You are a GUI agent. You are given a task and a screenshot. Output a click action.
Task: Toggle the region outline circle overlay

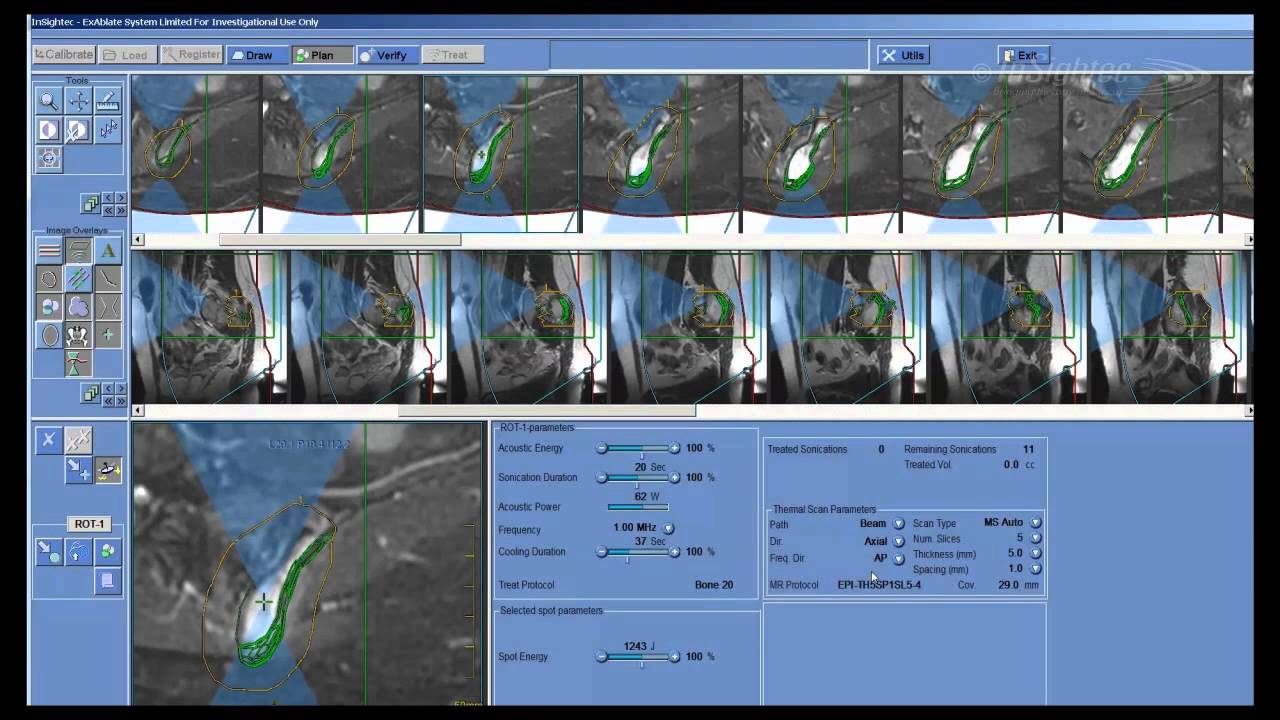(48, 279)
